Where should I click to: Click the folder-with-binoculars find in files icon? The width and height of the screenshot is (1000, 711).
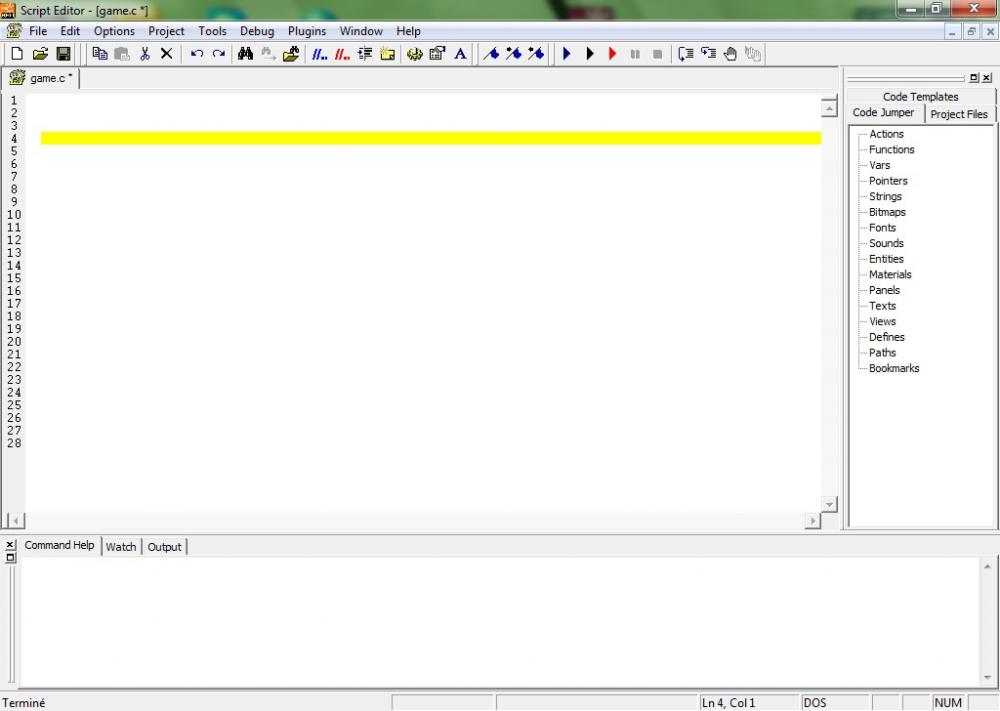(291, 54)
